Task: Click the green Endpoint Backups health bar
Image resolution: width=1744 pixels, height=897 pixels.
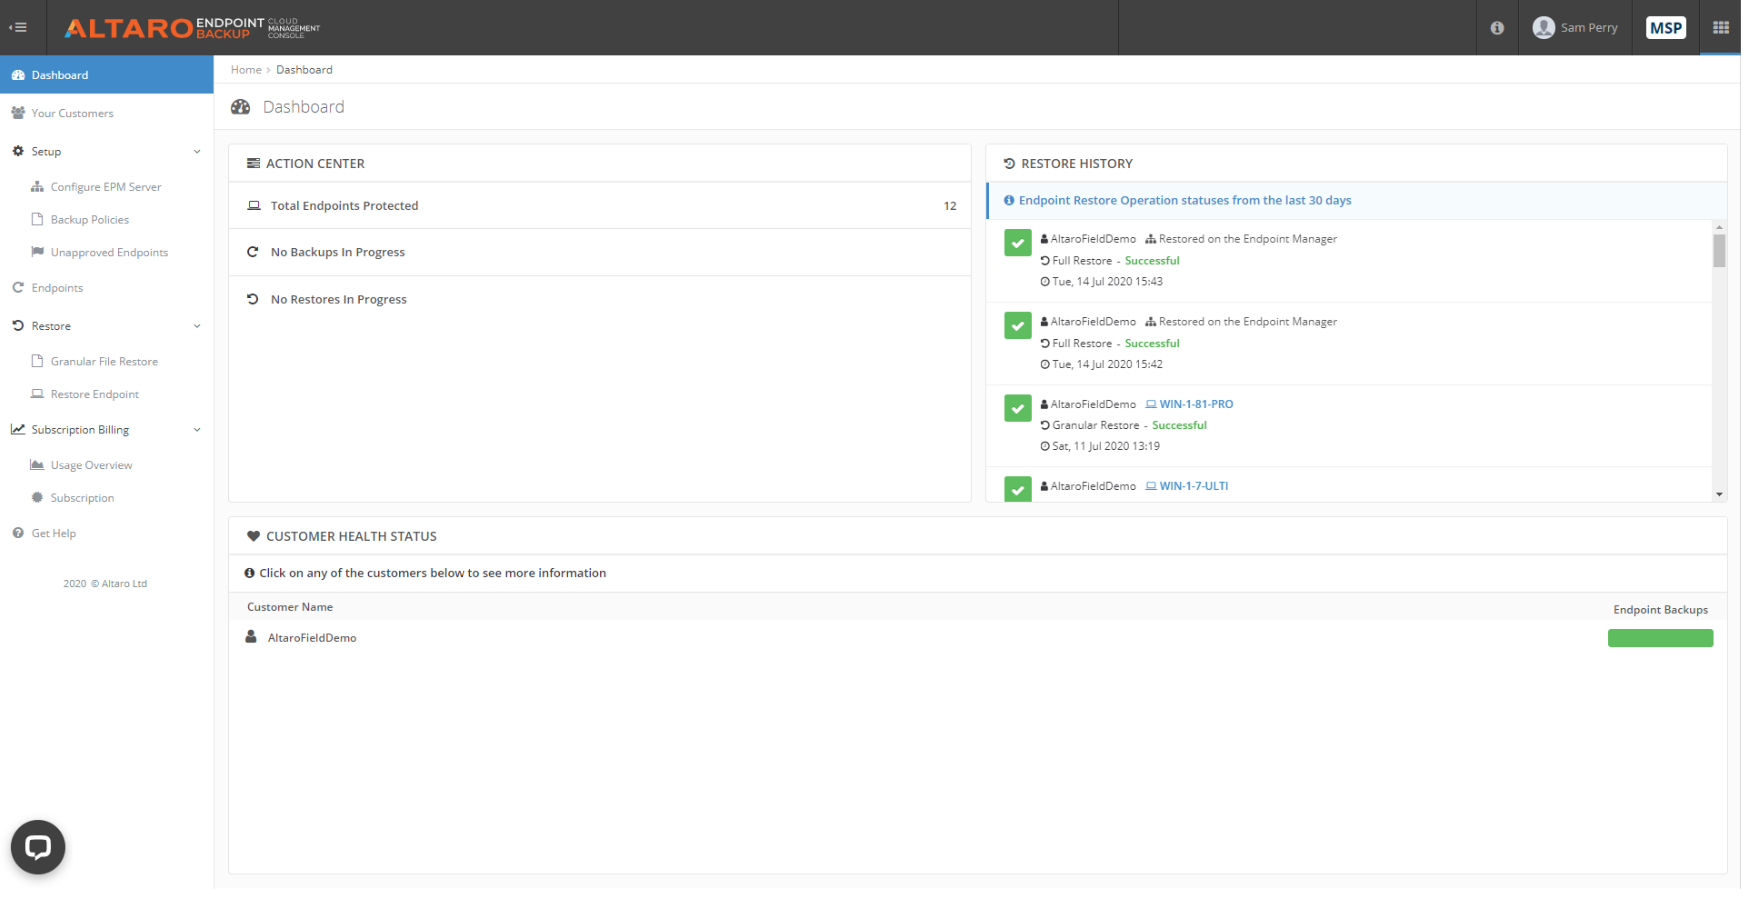Action: [x=1660, y=638]
